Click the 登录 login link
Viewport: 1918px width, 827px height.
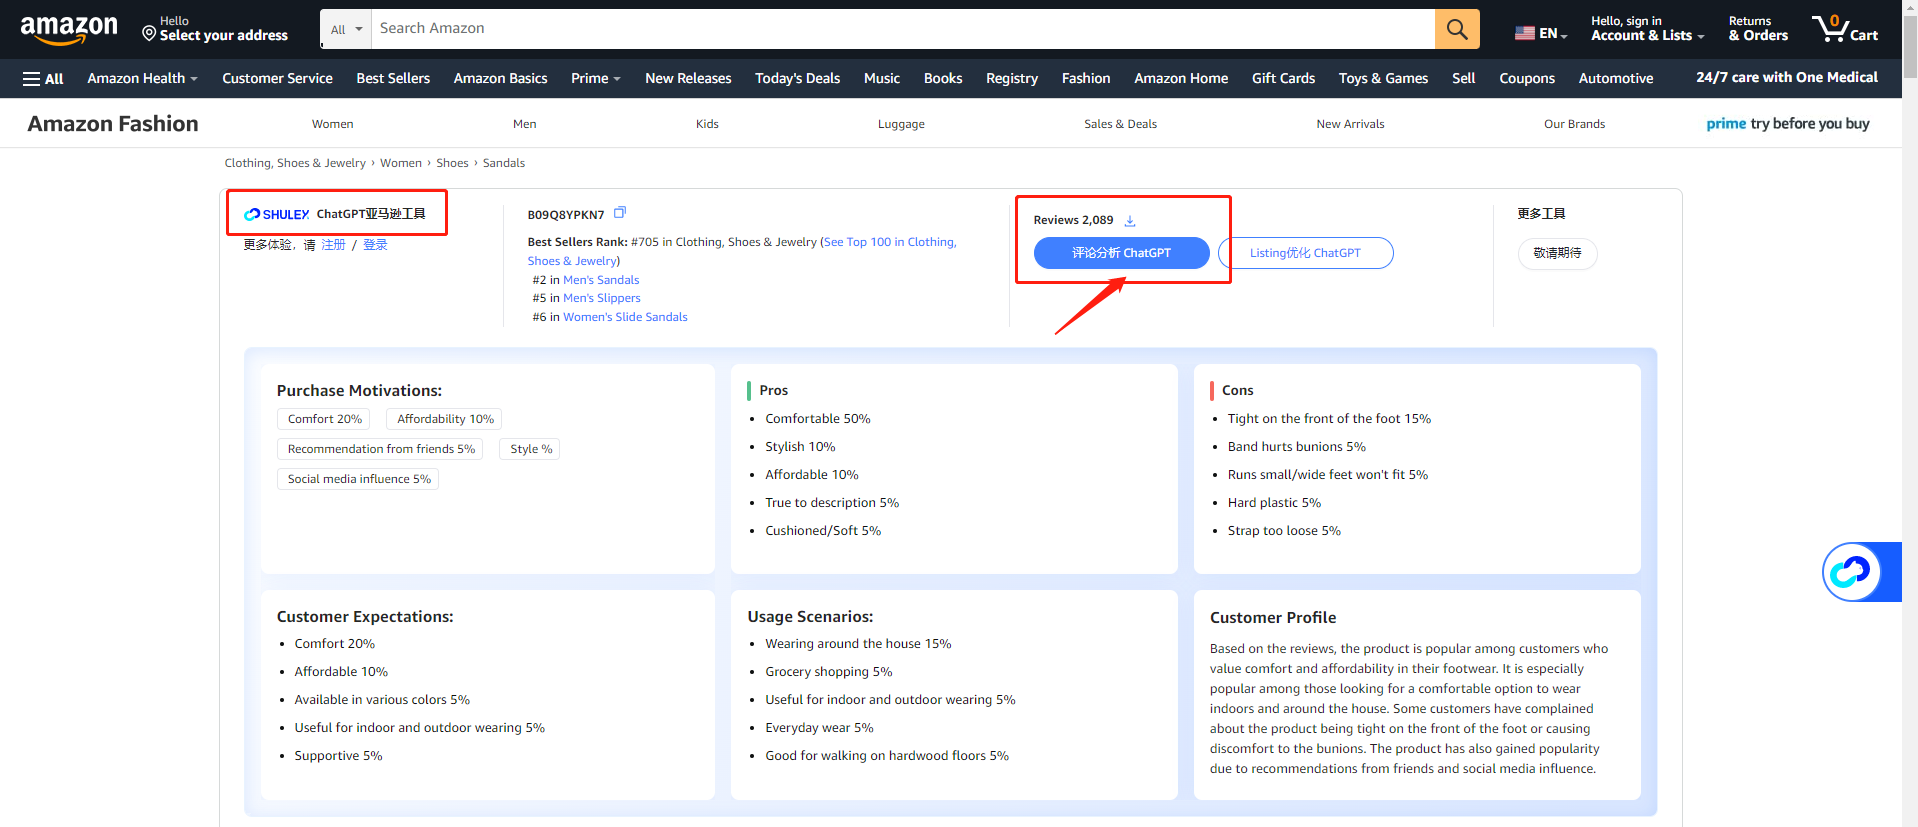click(x=375, y=245)
